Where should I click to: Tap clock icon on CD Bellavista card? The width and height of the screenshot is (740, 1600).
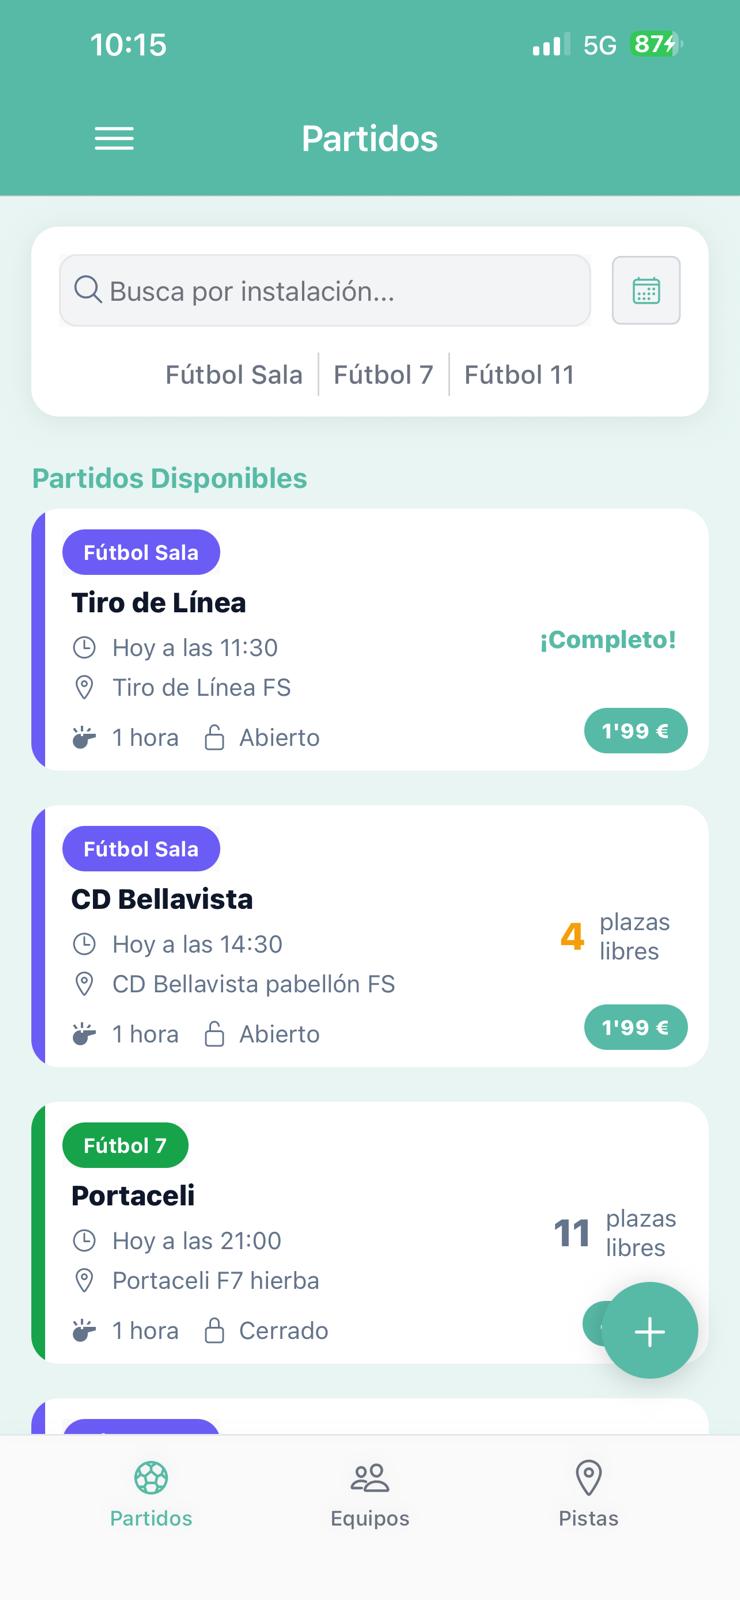85,944
